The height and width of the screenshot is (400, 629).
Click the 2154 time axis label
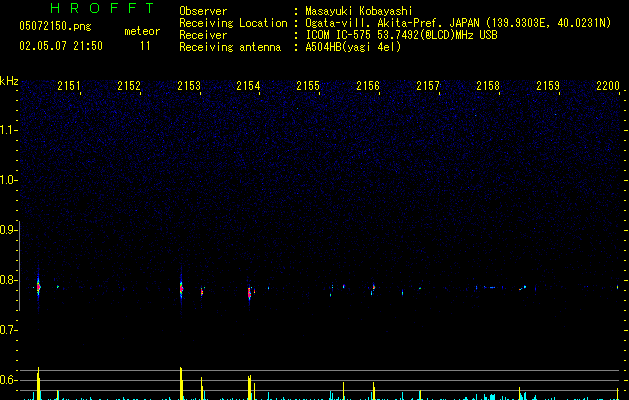coord(248,85)
